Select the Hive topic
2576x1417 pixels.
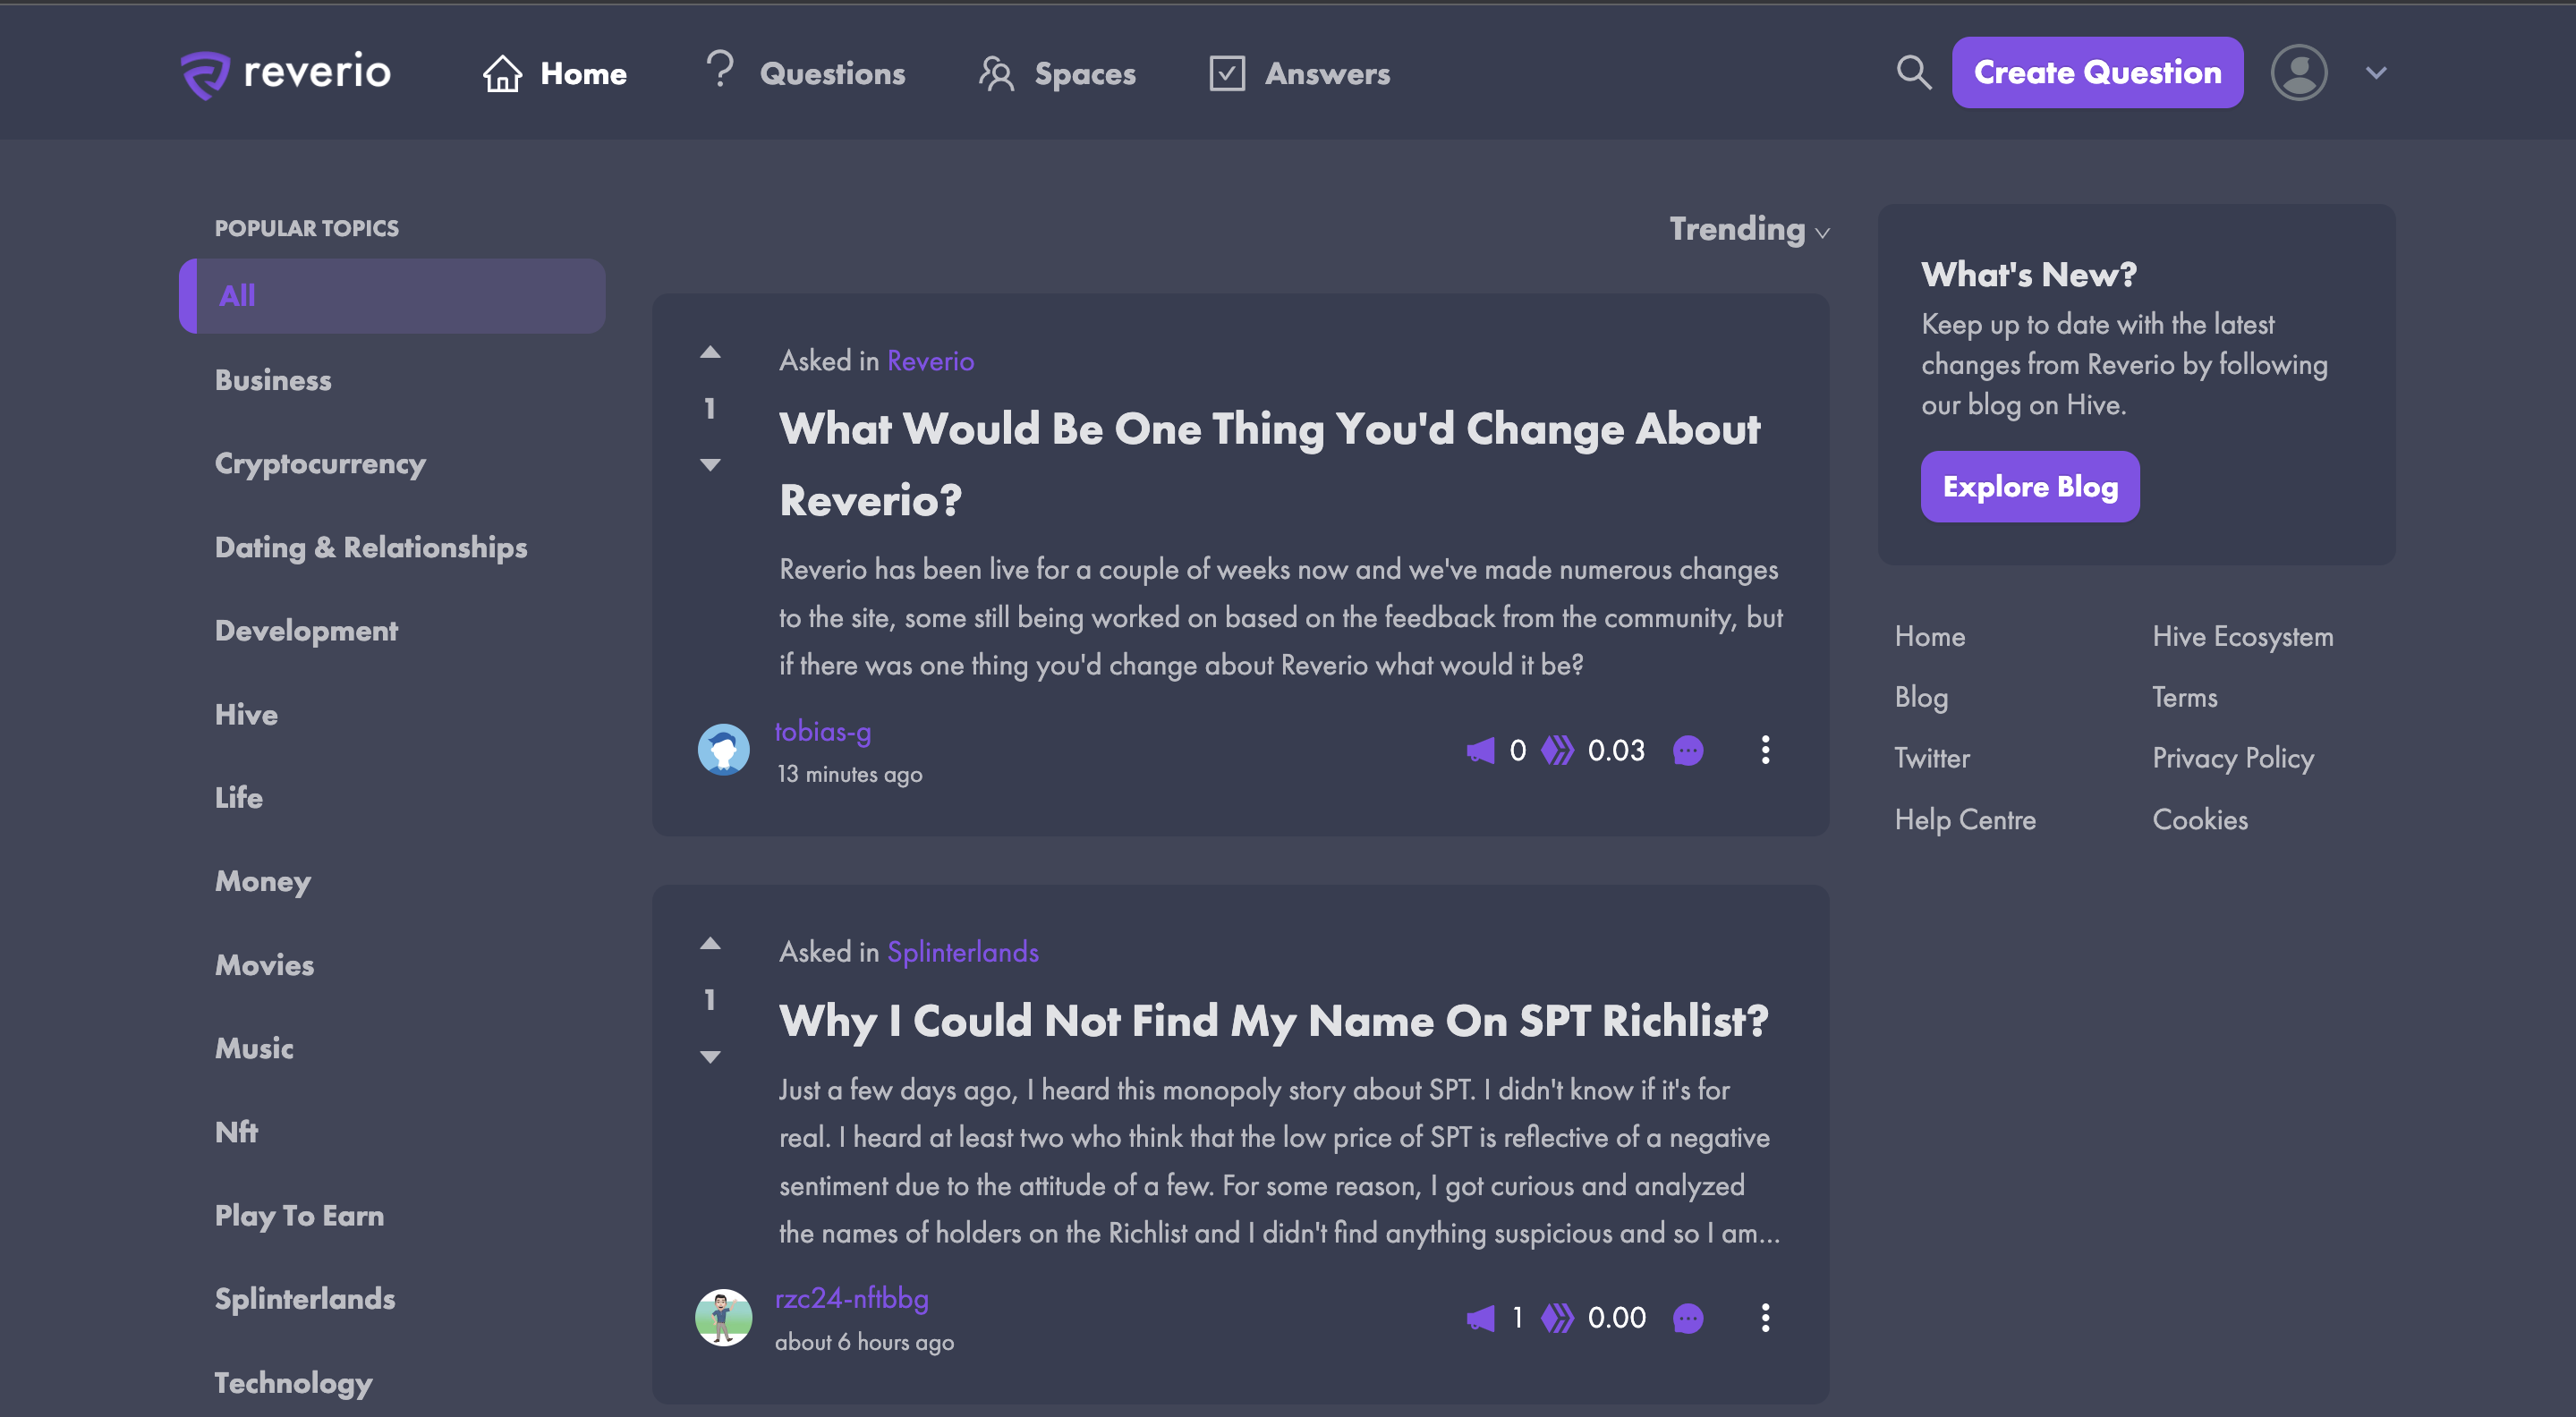[x=246, y=714]
